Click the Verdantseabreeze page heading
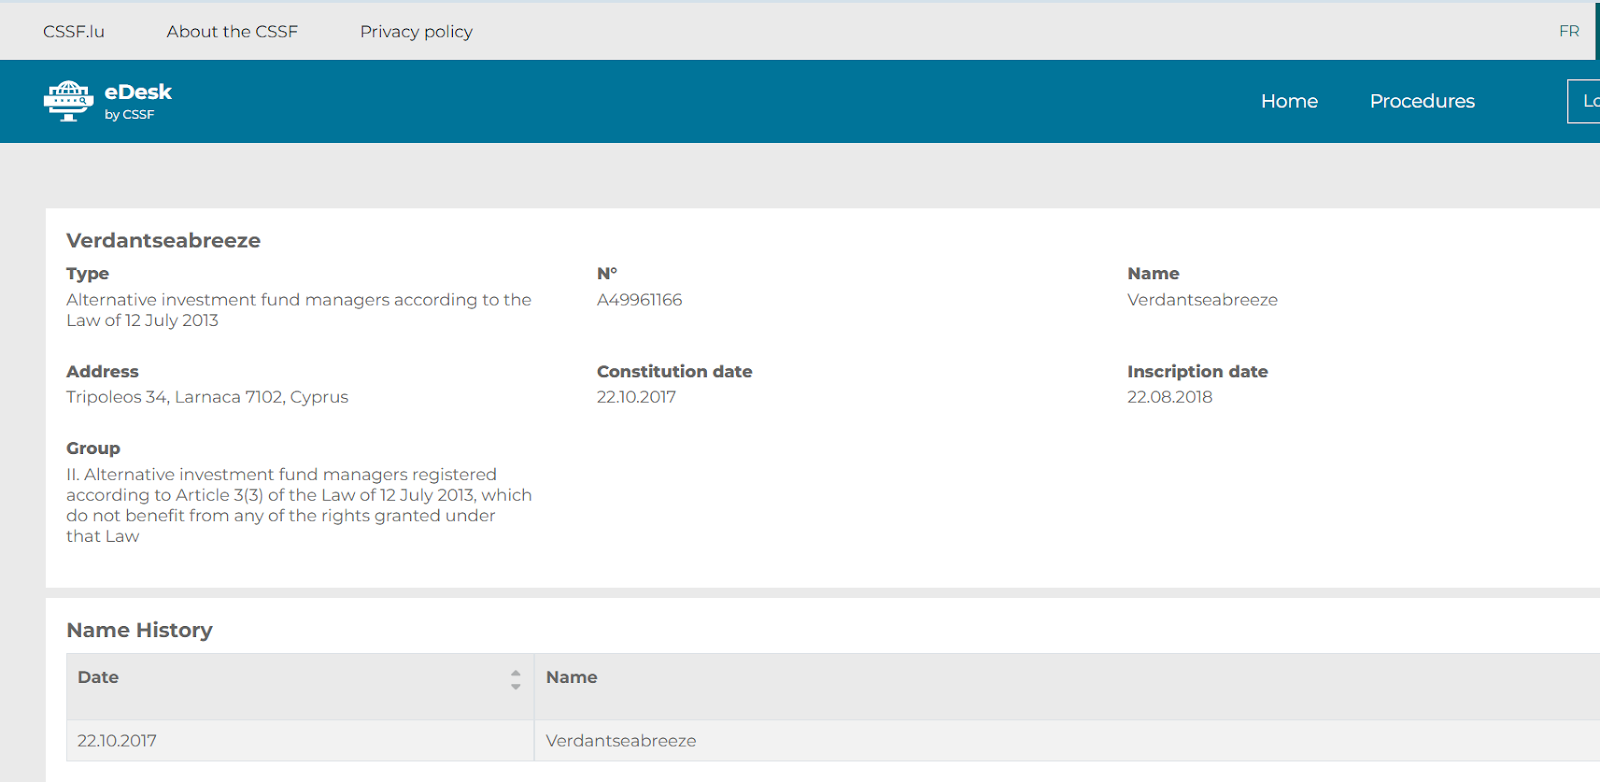 [x=163, y=240]
